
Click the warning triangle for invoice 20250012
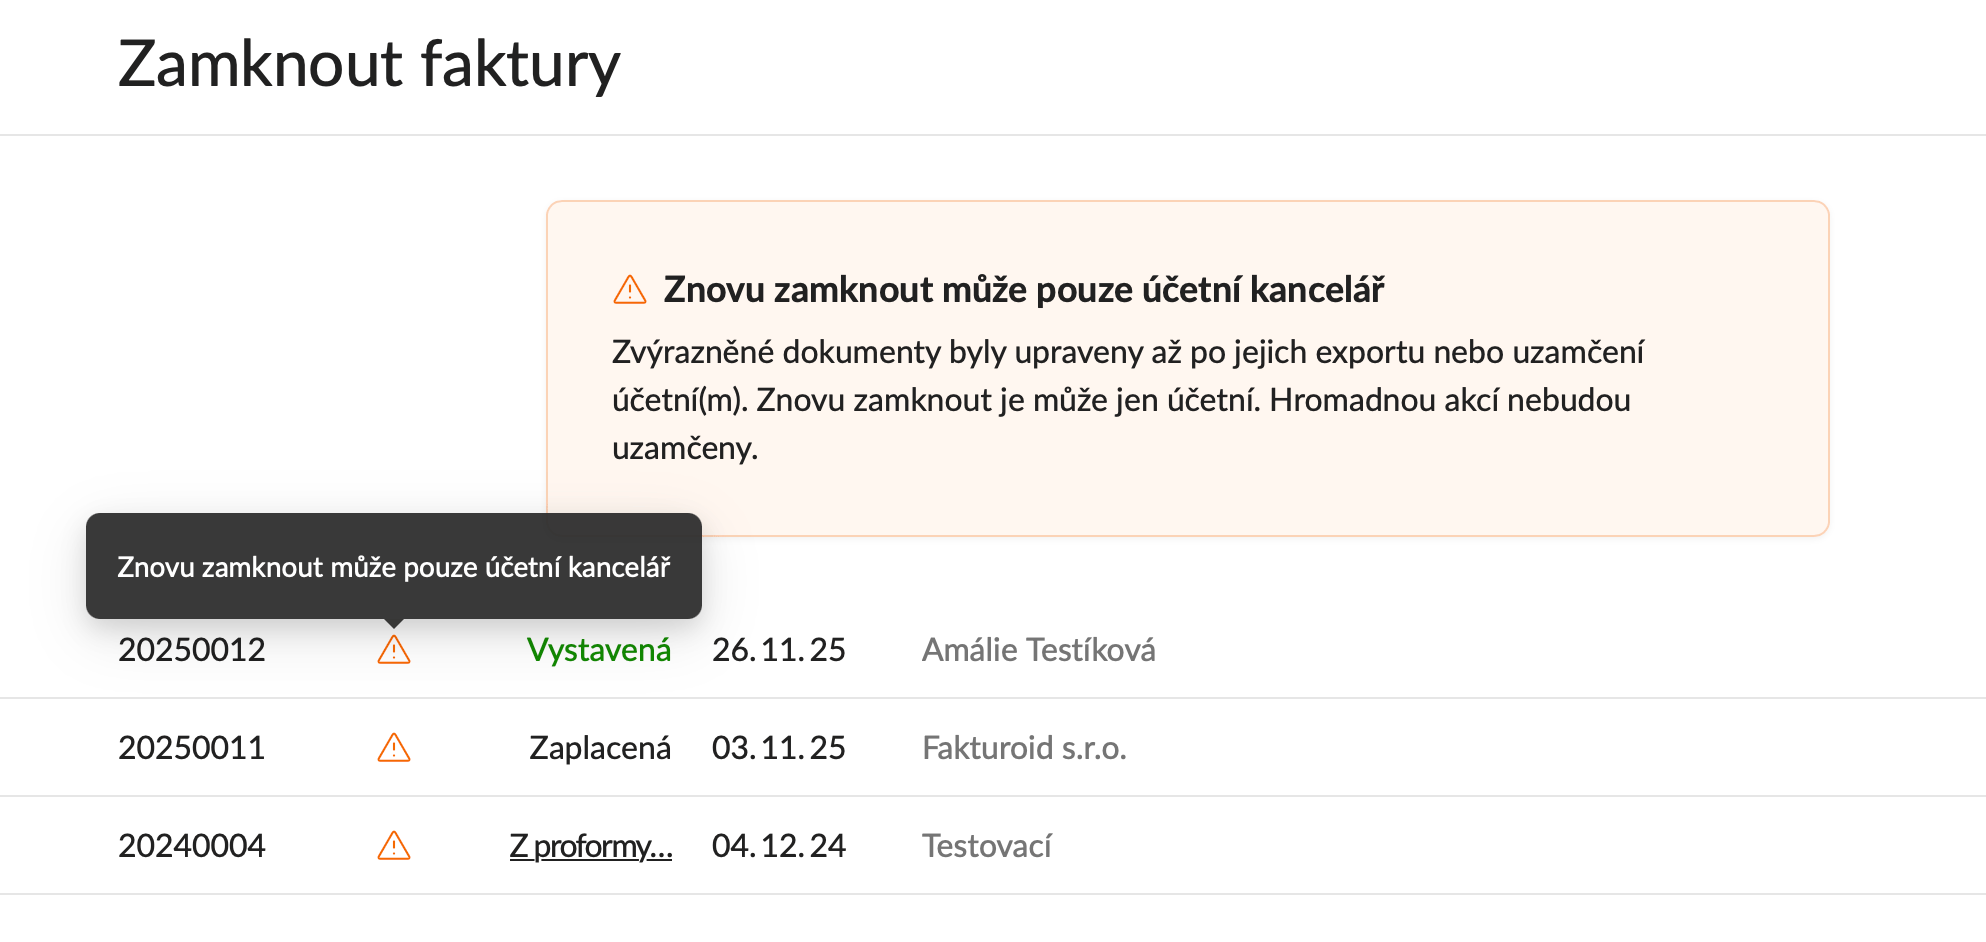tap(394, 651)
